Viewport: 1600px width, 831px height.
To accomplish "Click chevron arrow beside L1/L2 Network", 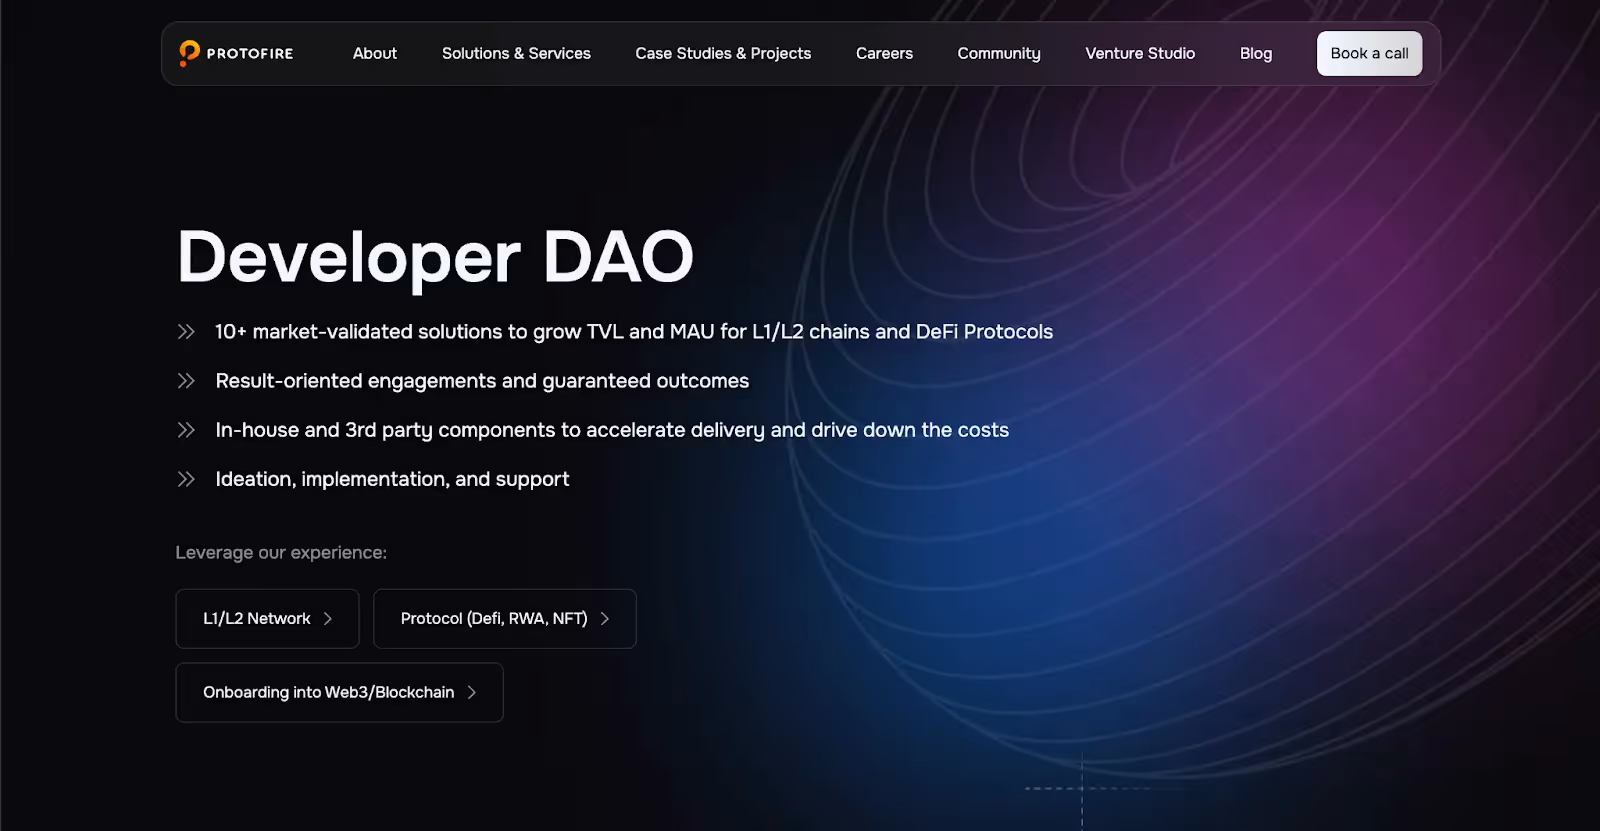I will [327, 619].
